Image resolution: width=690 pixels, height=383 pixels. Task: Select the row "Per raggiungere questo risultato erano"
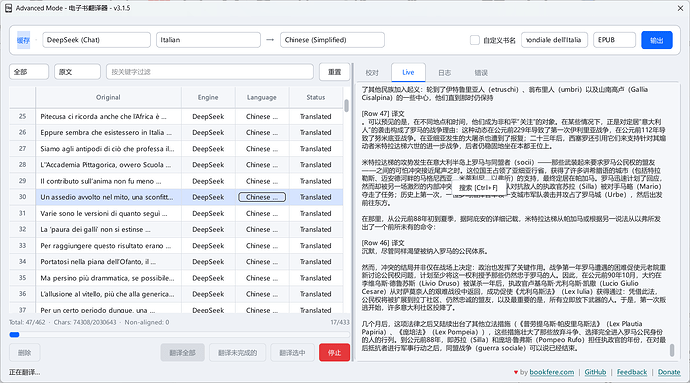(x=108, y=246)
